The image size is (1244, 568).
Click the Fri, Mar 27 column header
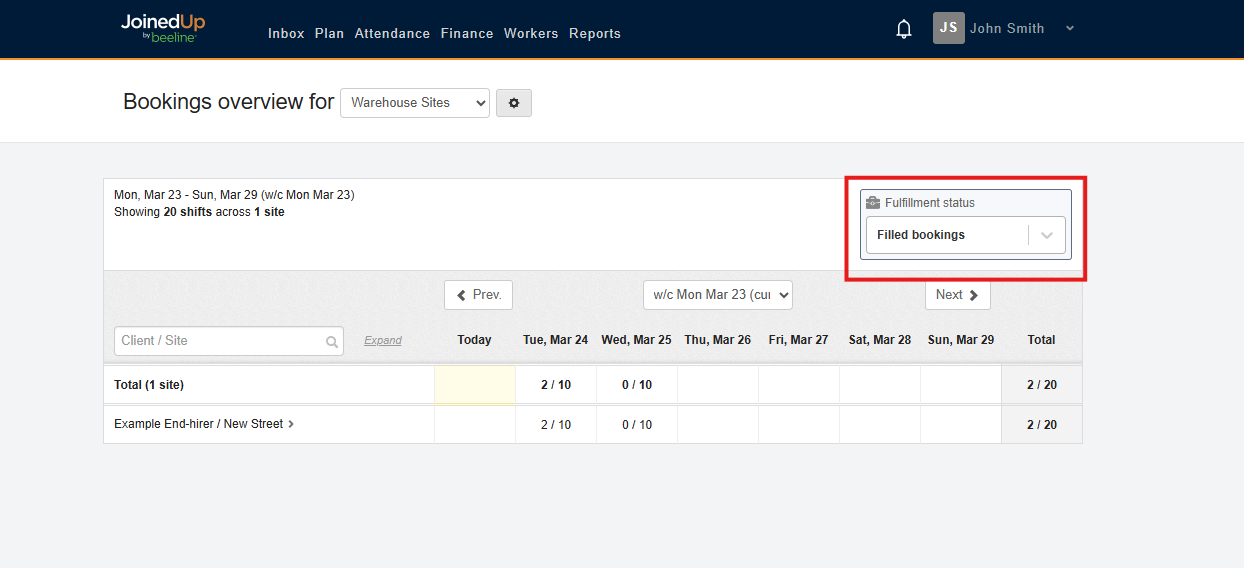(x=799, y=340)
